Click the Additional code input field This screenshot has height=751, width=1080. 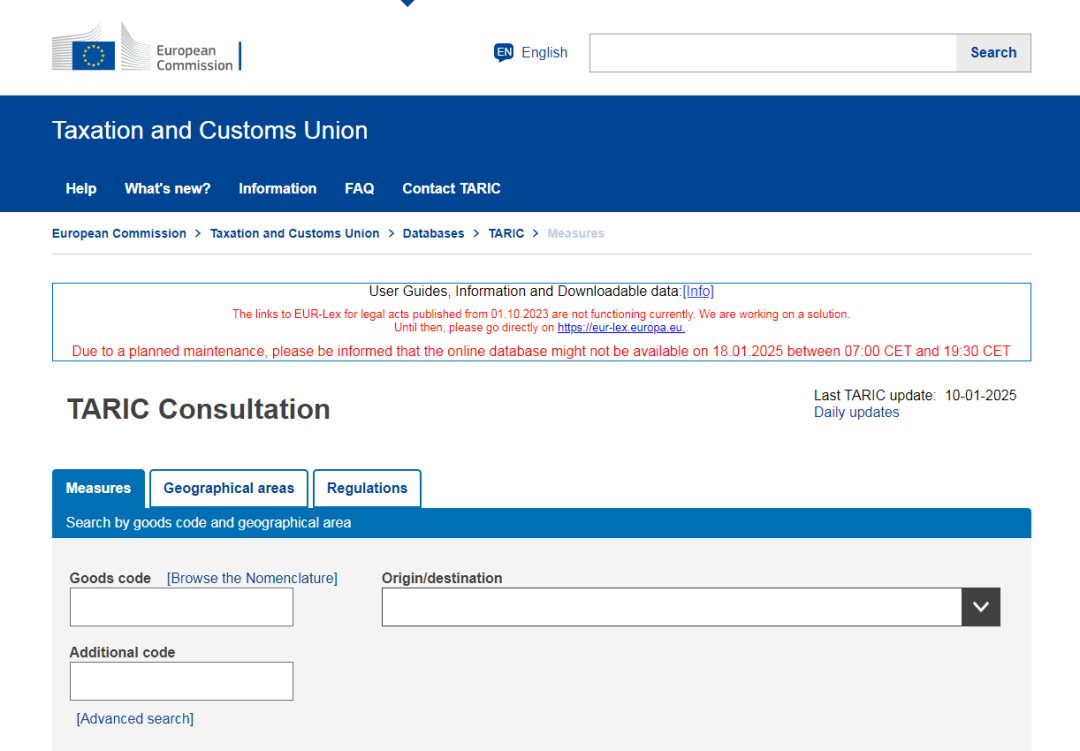click(181, 681)
